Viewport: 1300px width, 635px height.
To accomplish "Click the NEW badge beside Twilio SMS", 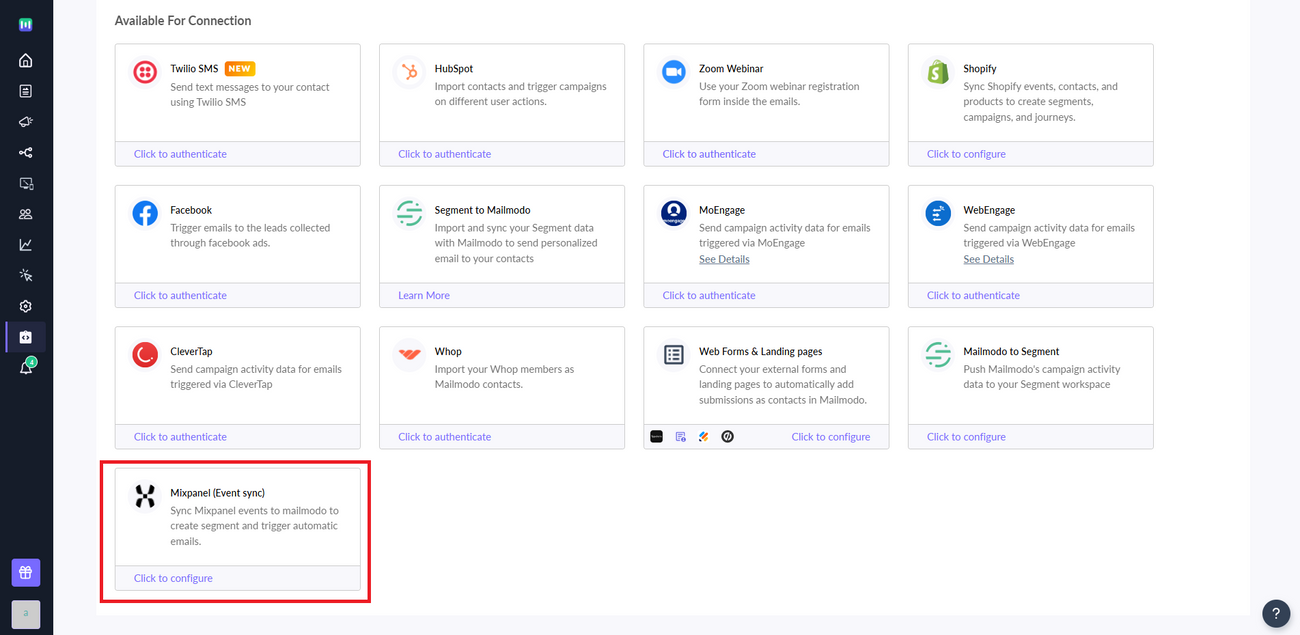I will pos(239,69).
